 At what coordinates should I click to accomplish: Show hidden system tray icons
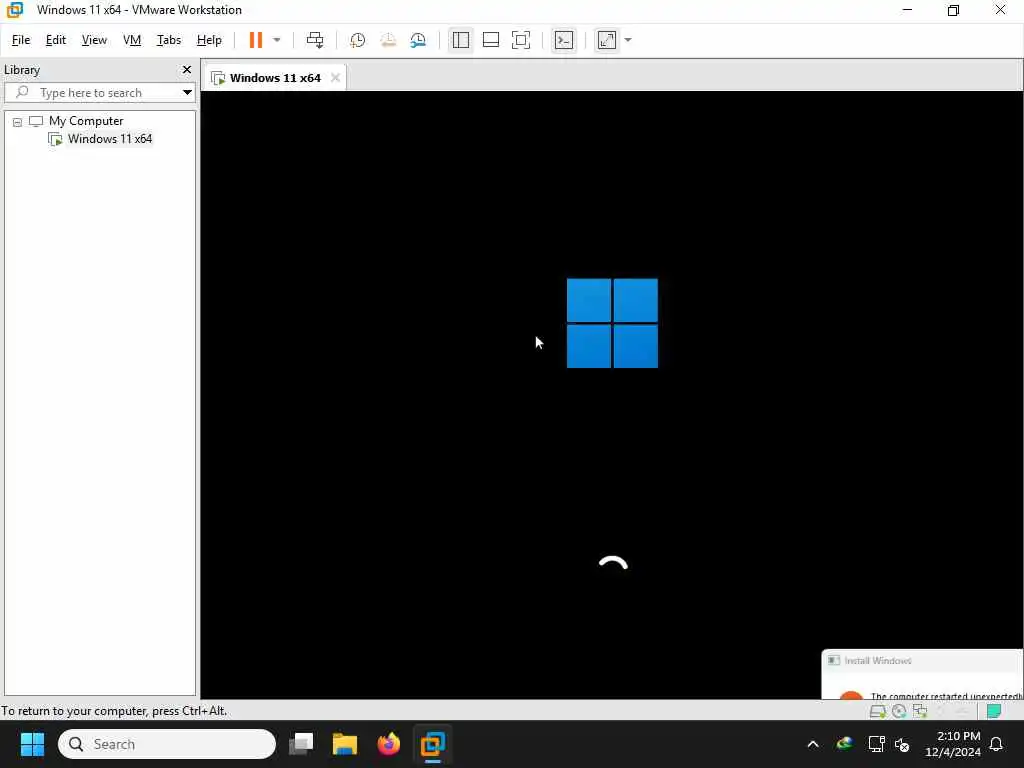click(x=813, y=744)
